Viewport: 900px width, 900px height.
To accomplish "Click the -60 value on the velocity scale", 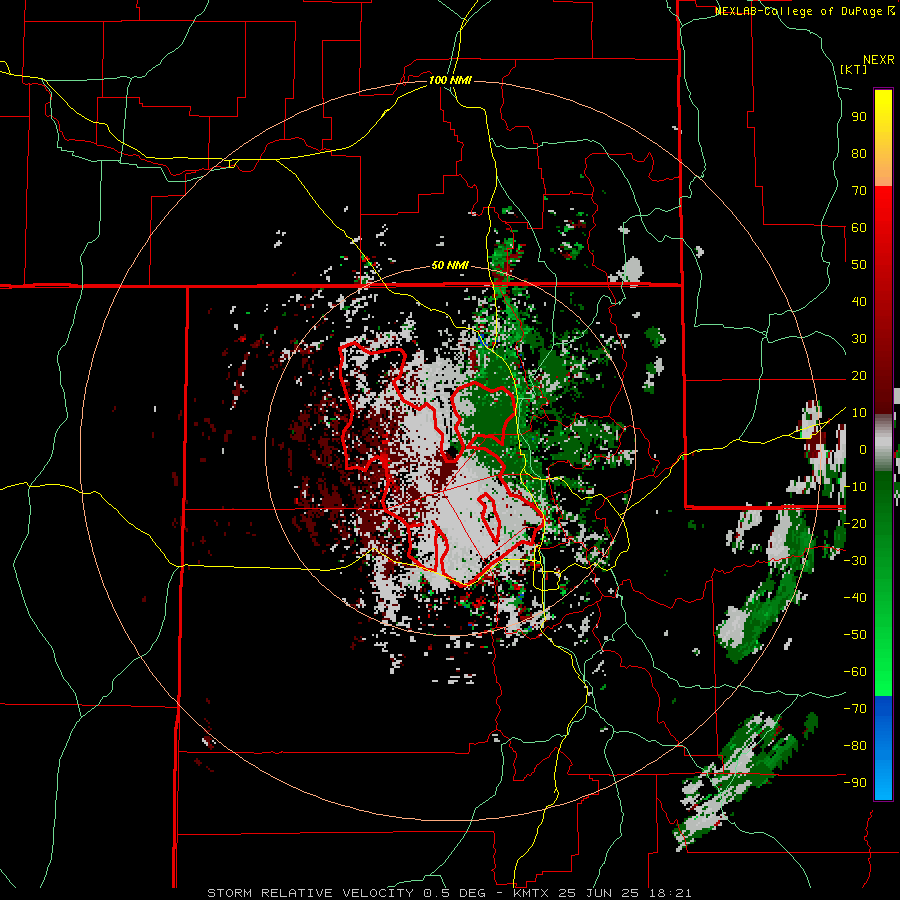I will 855,672.
